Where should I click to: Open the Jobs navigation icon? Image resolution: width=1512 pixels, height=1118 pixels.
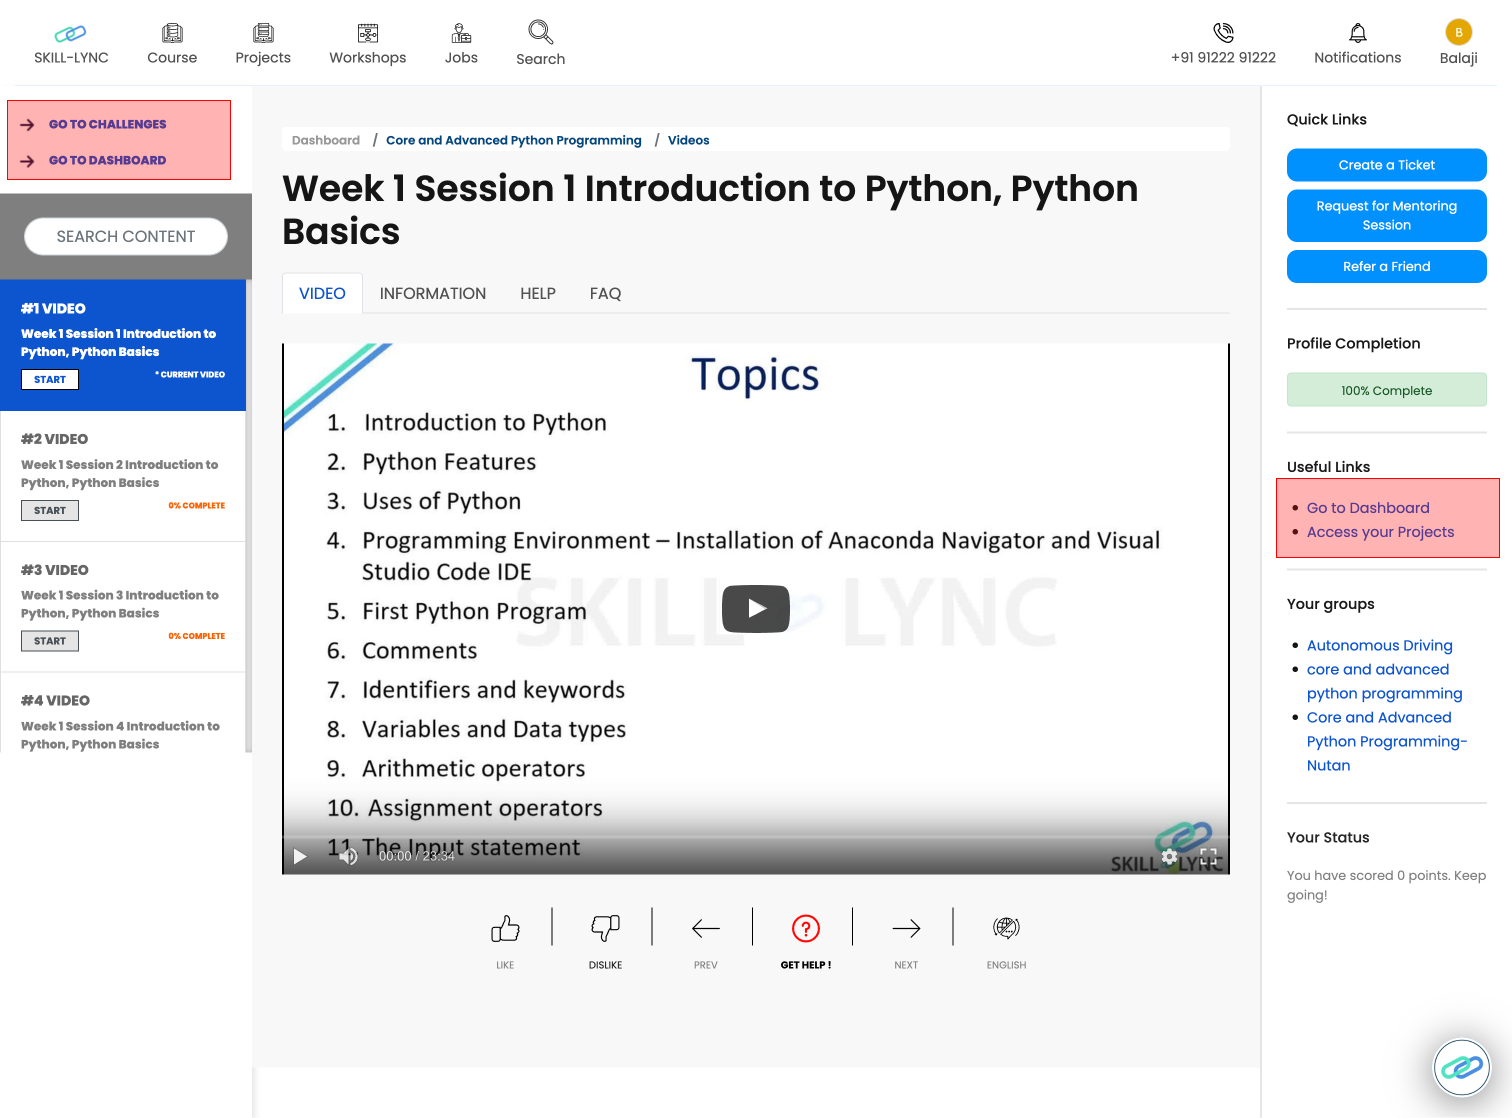pyautogui.click(x=461, y=33)
